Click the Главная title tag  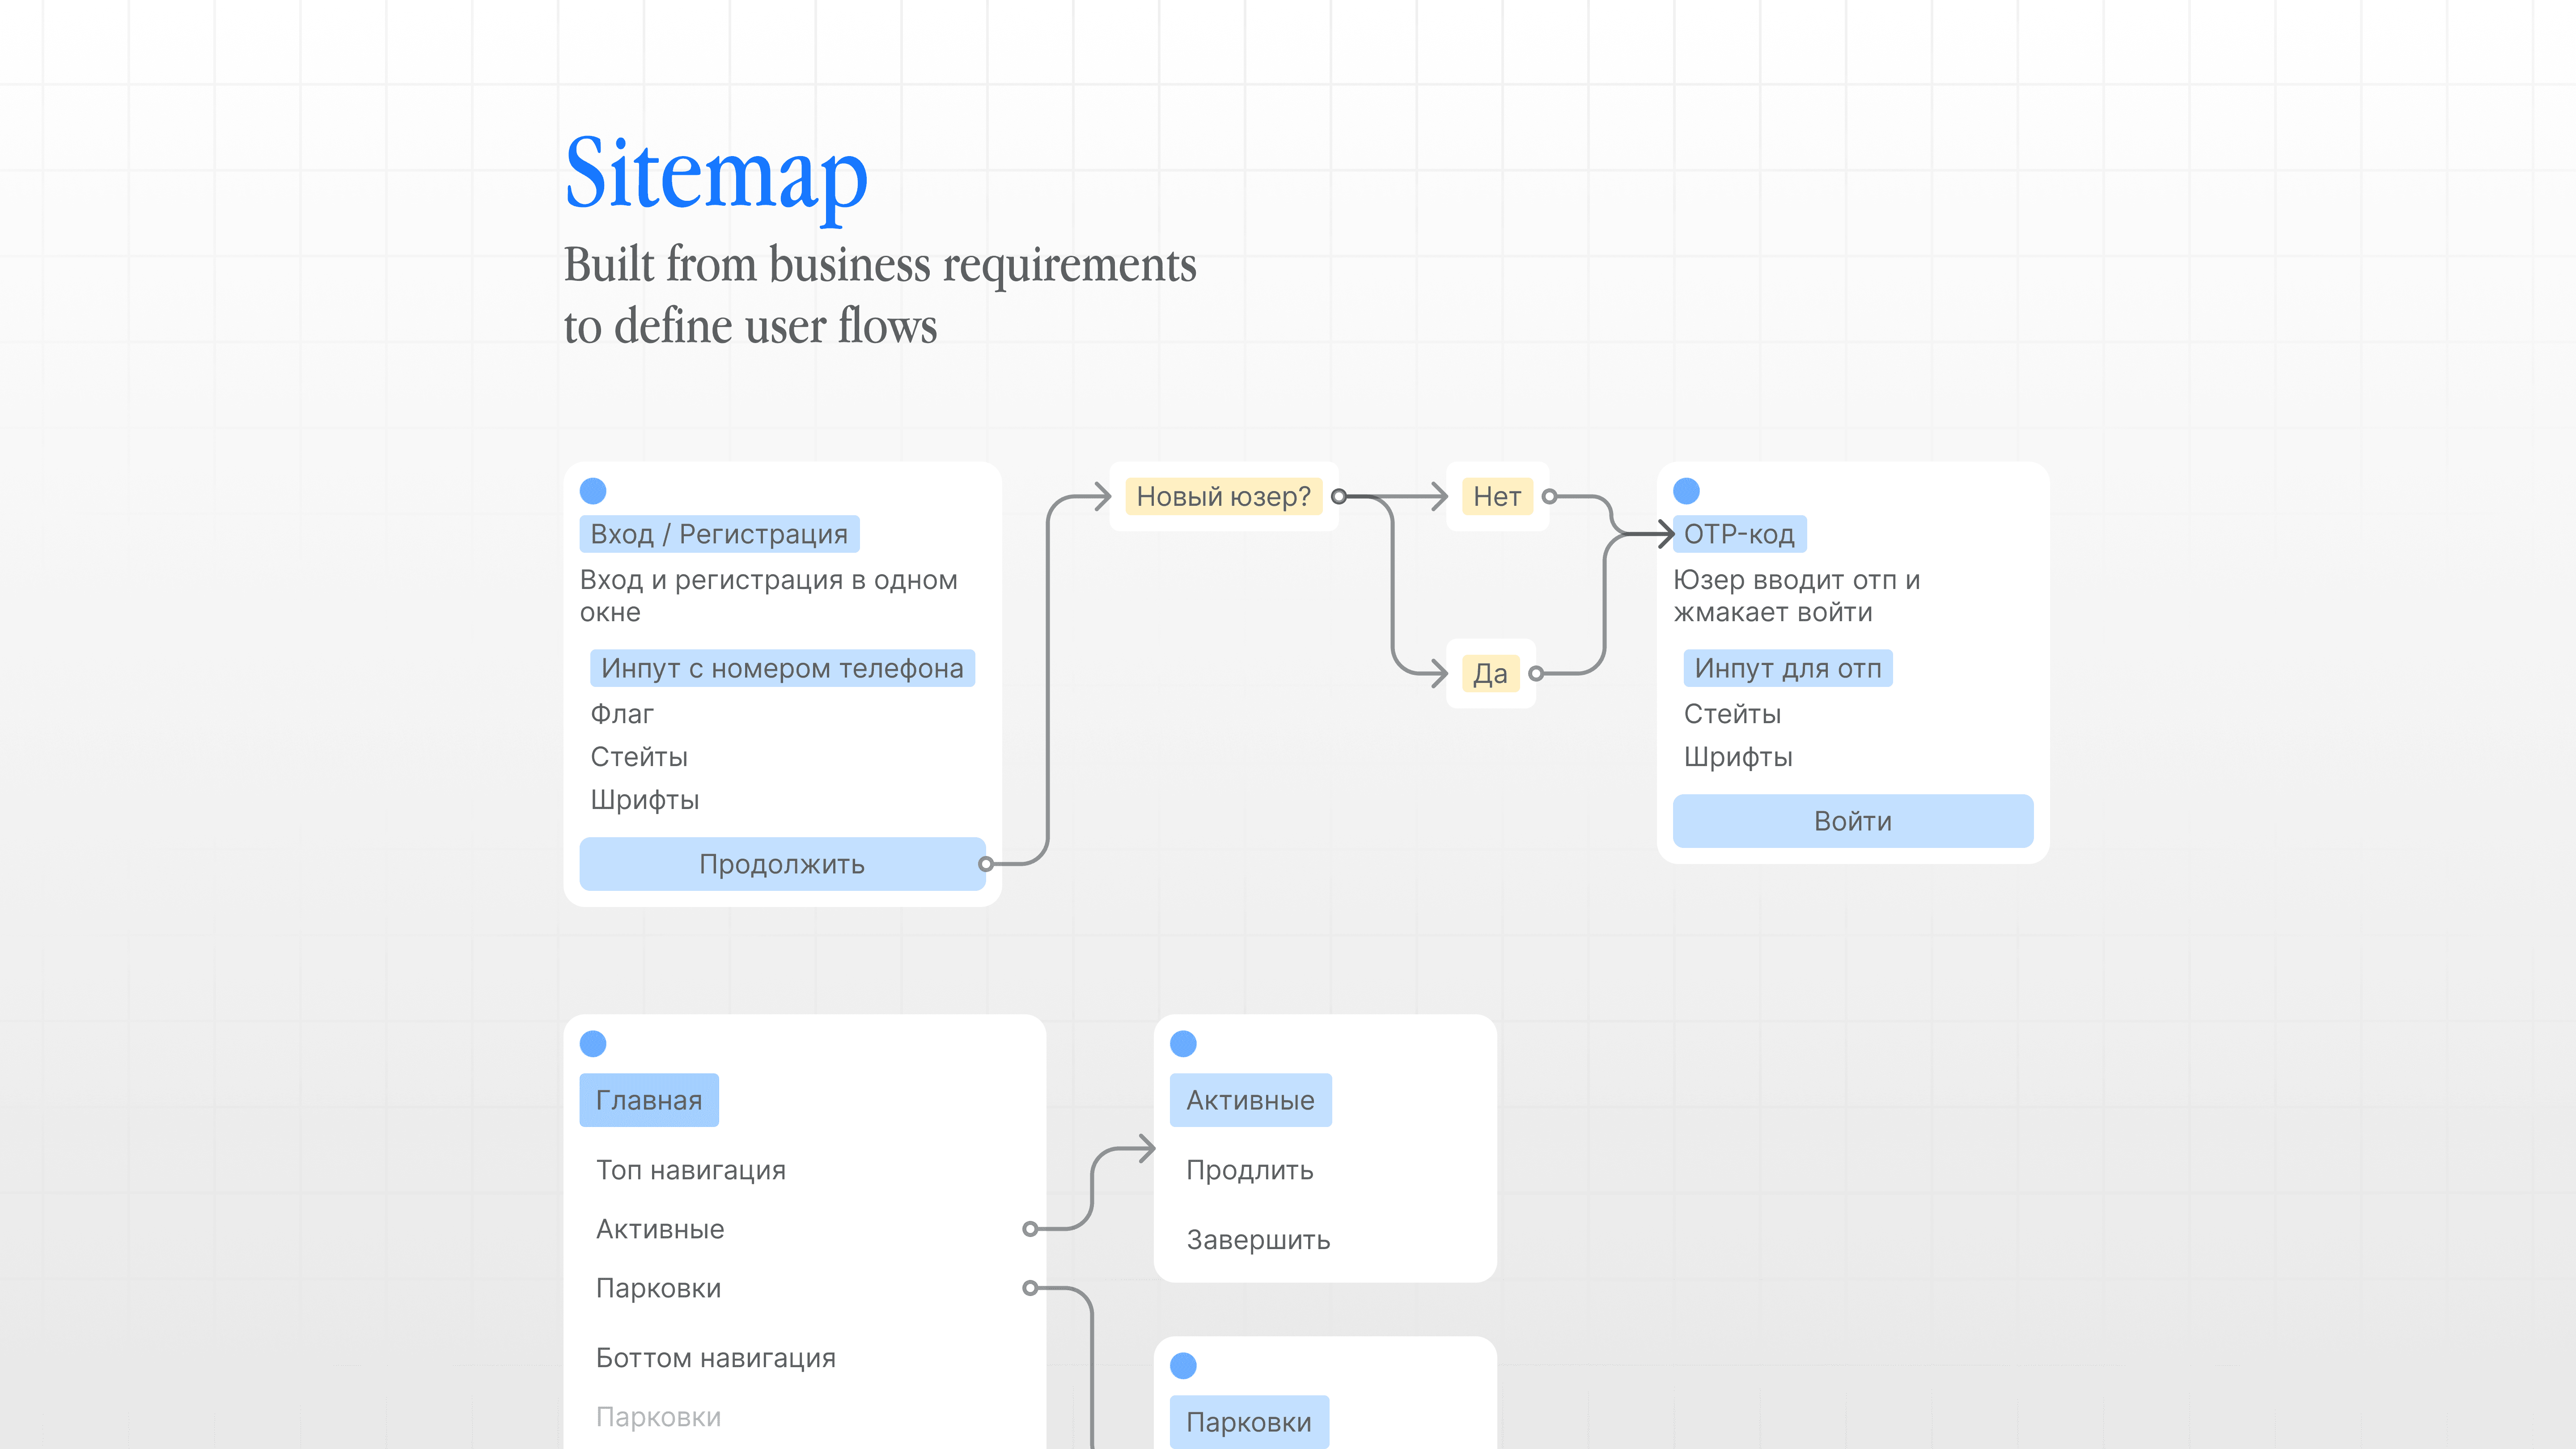649,1100
